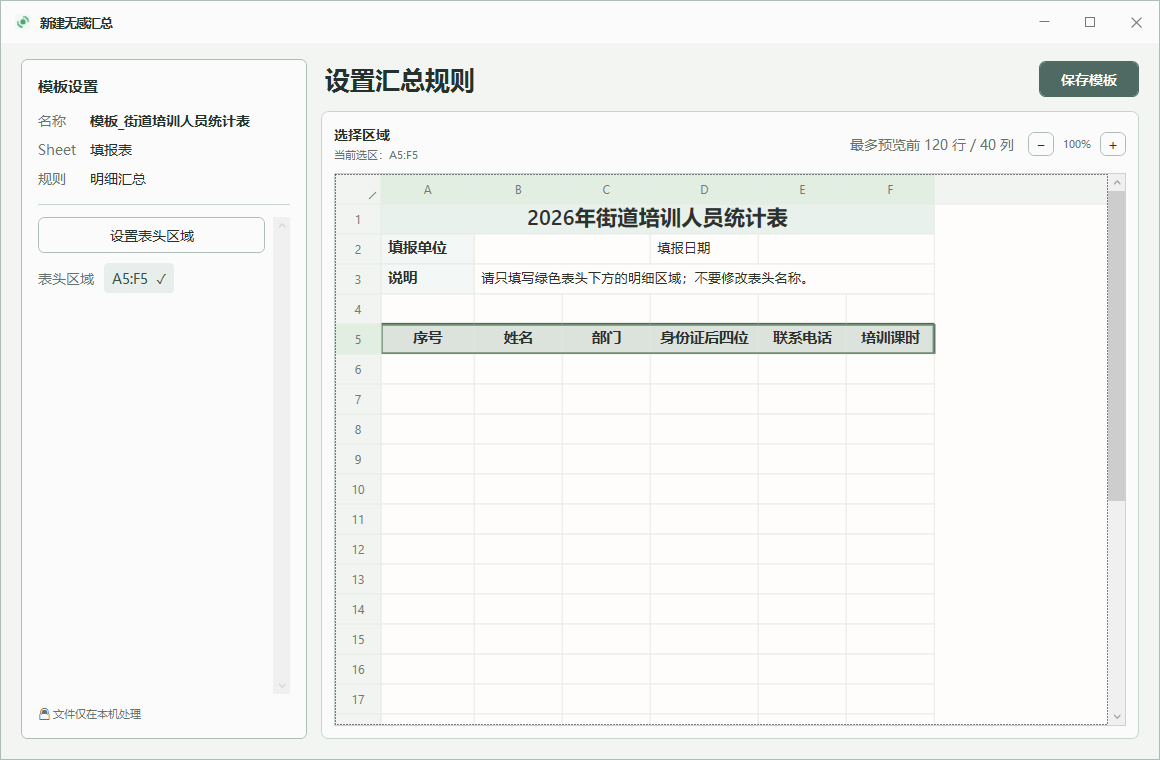Click the app logo icon in title bar
Viewport: 1160px width, 760px height.
coord(23,22)
